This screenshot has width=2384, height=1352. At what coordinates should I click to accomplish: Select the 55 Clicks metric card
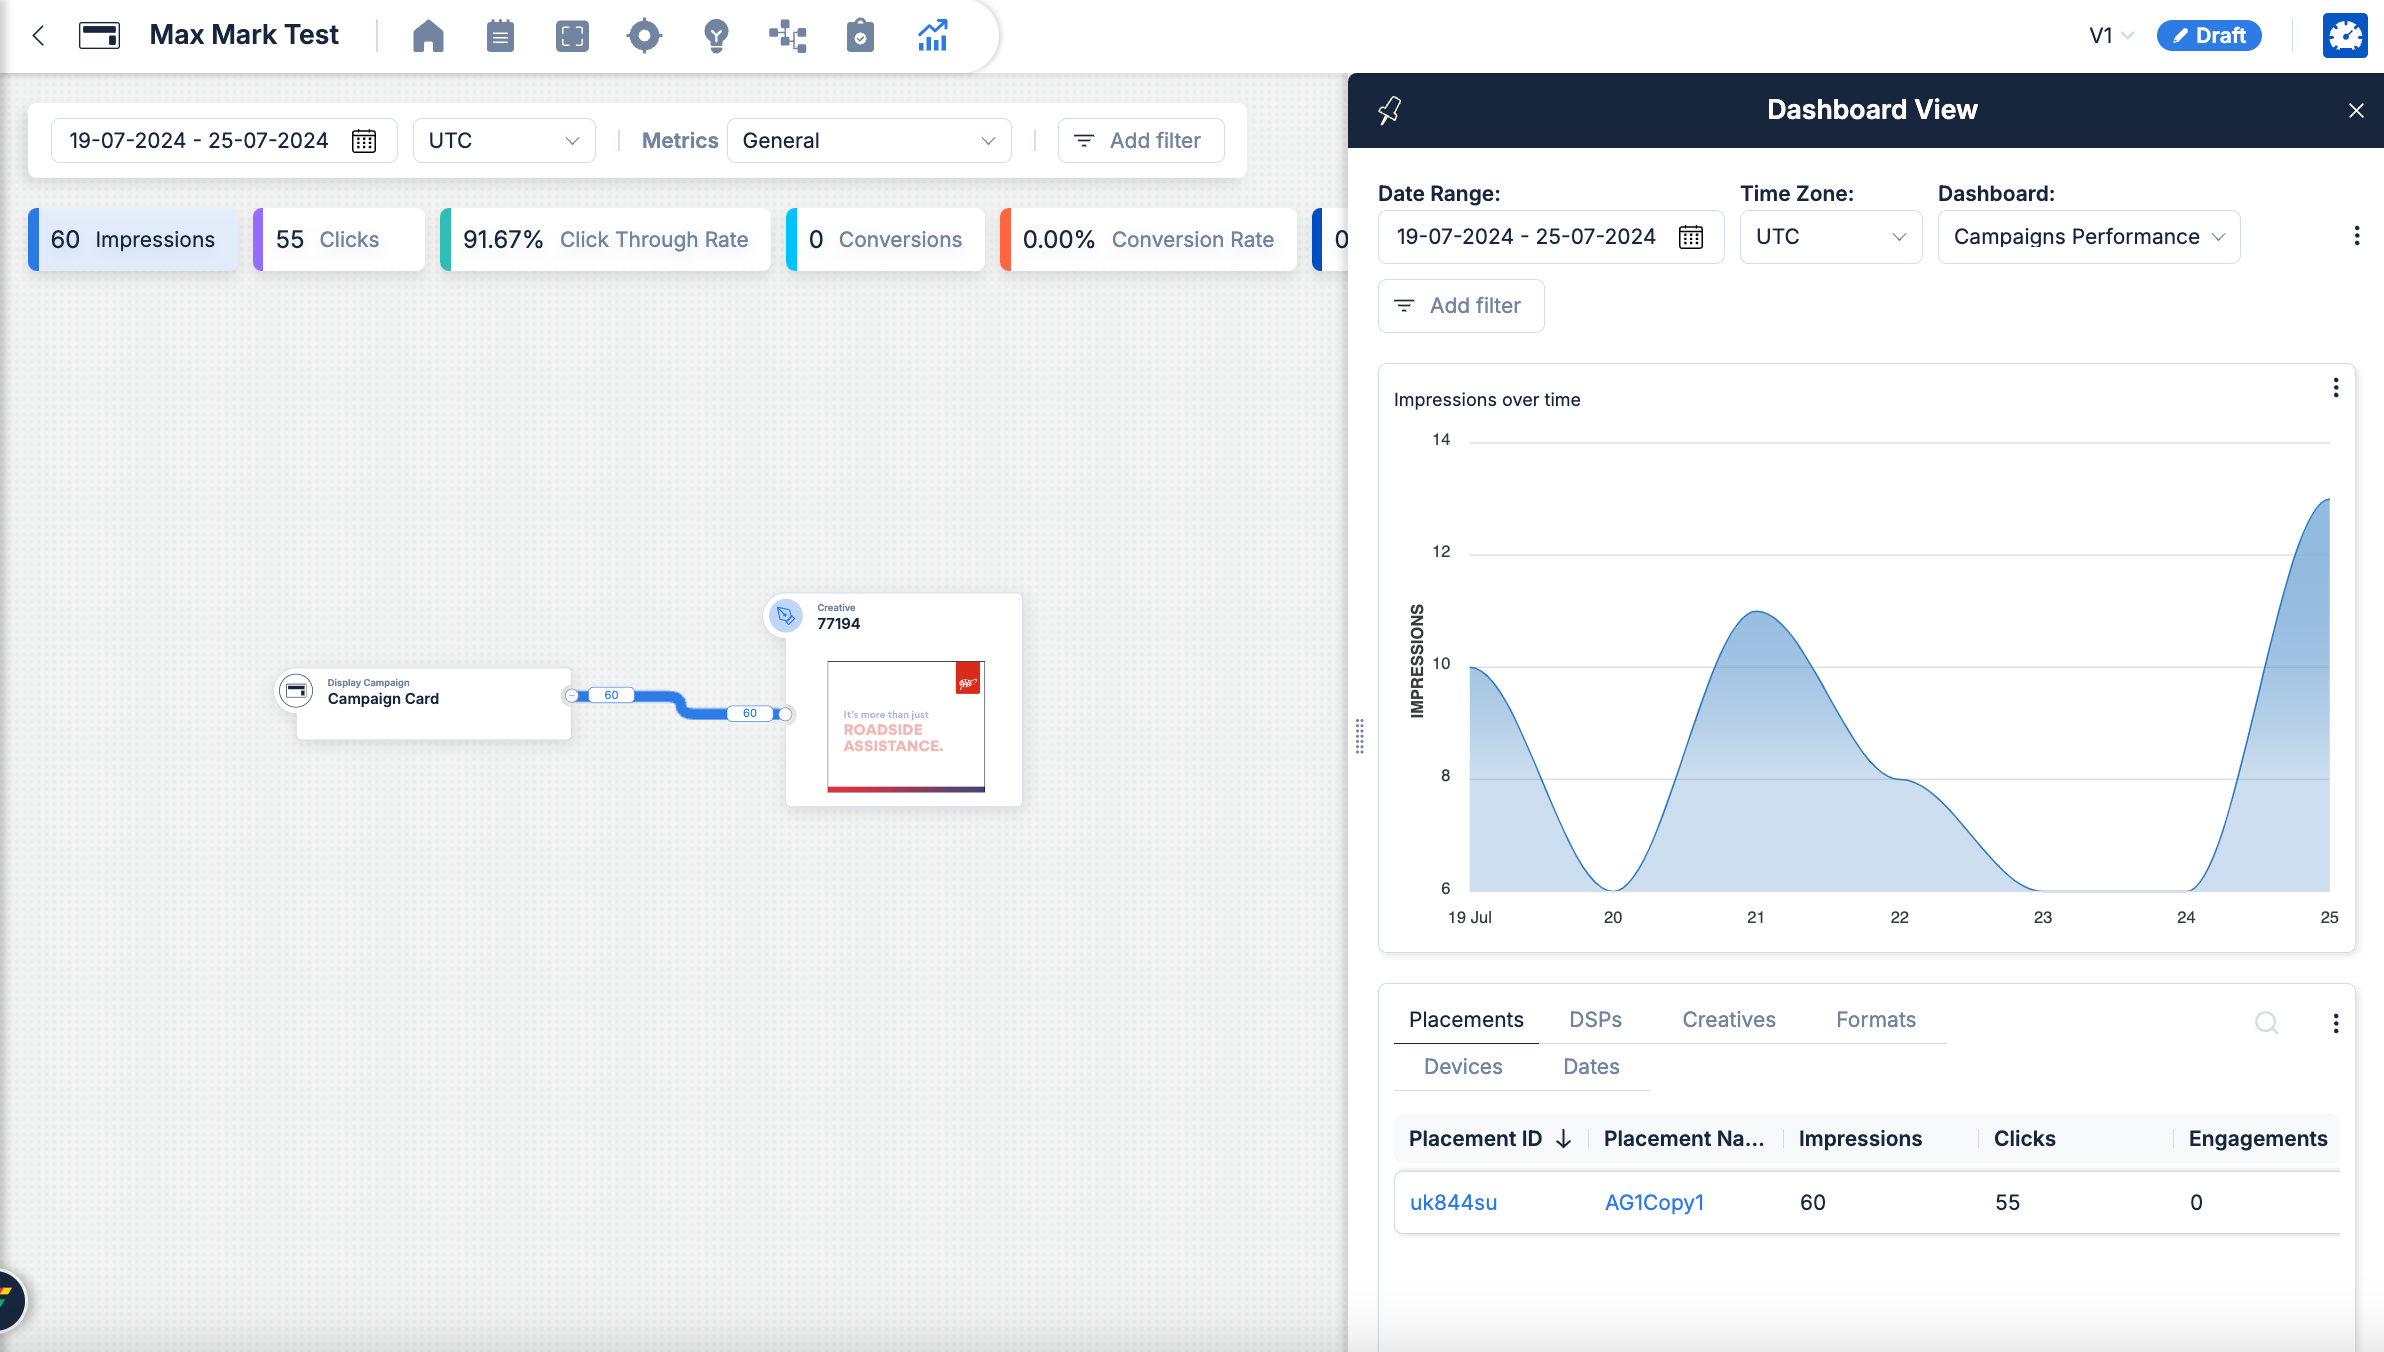339,240
